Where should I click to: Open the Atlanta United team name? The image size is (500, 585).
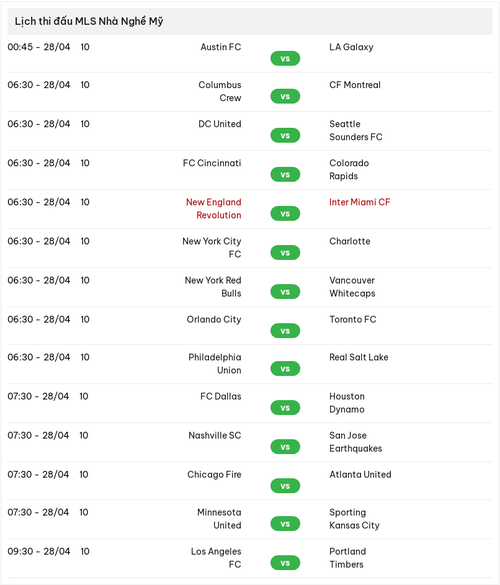(360, 475)
